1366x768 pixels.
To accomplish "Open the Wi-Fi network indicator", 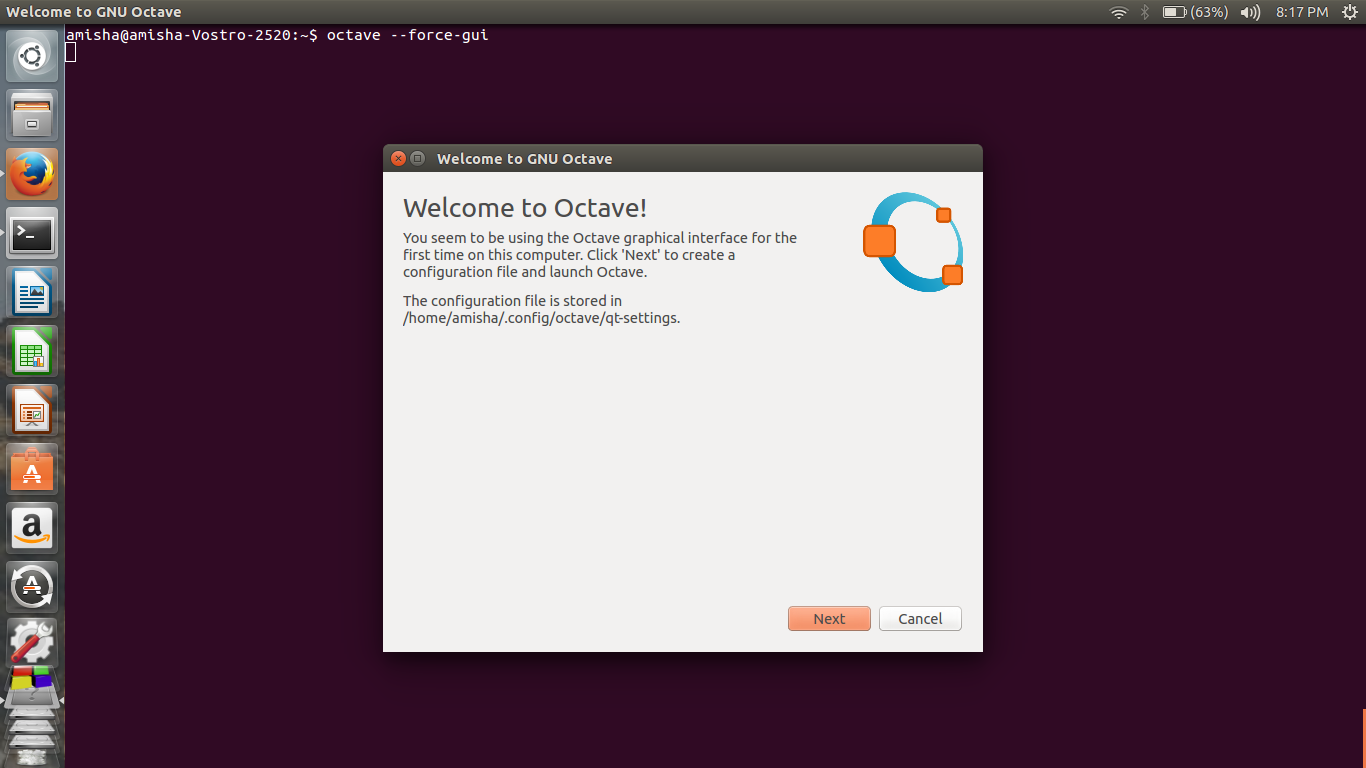I will pos(1118,12).
